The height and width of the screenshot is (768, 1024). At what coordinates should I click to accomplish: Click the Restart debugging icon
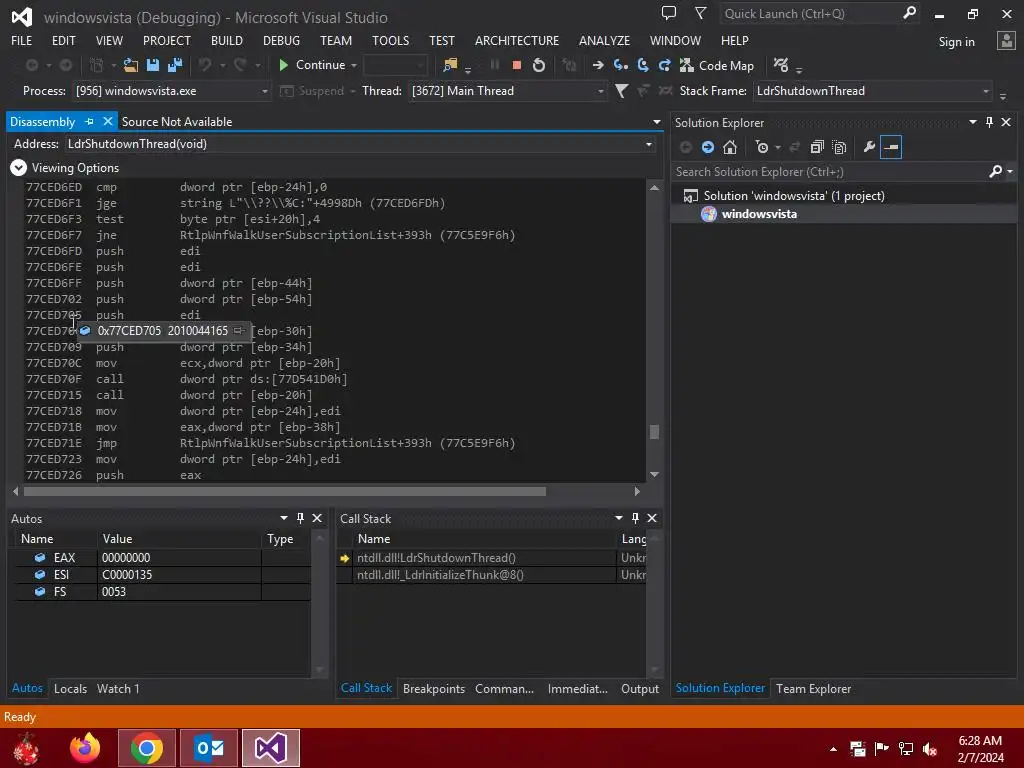click(x=539, y=65)
